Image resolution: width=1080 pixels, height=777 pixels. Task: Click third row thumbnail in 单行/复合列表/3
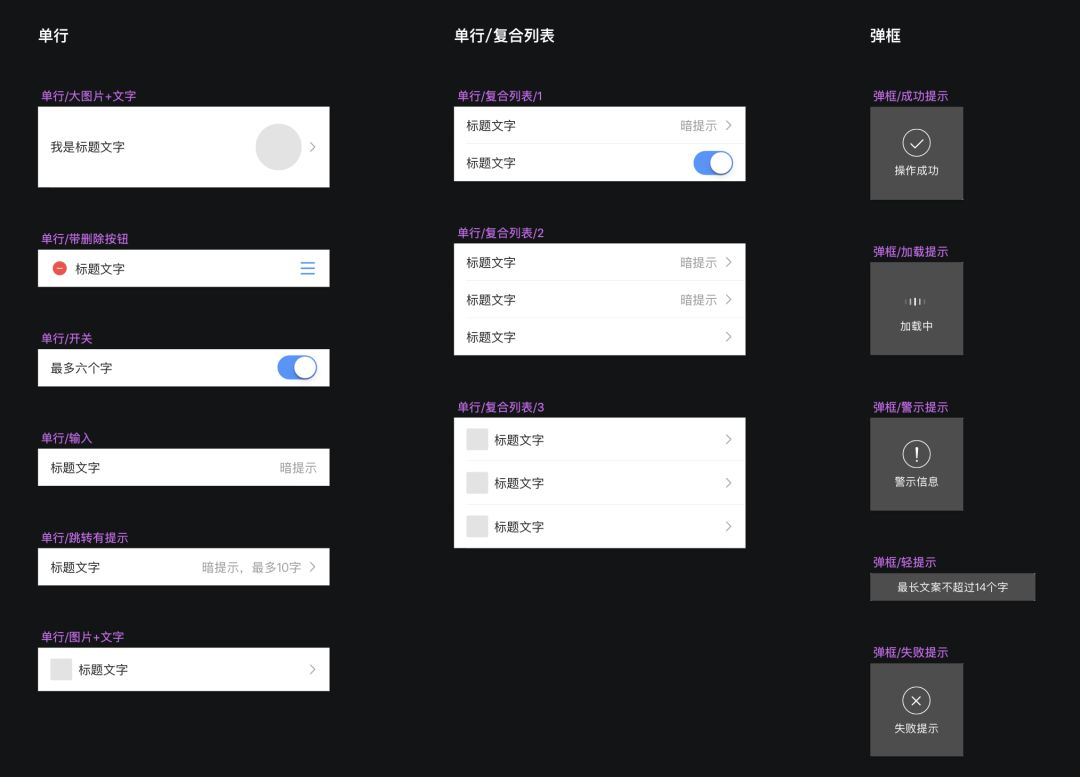pyautogui.click(x=477, y=526)
